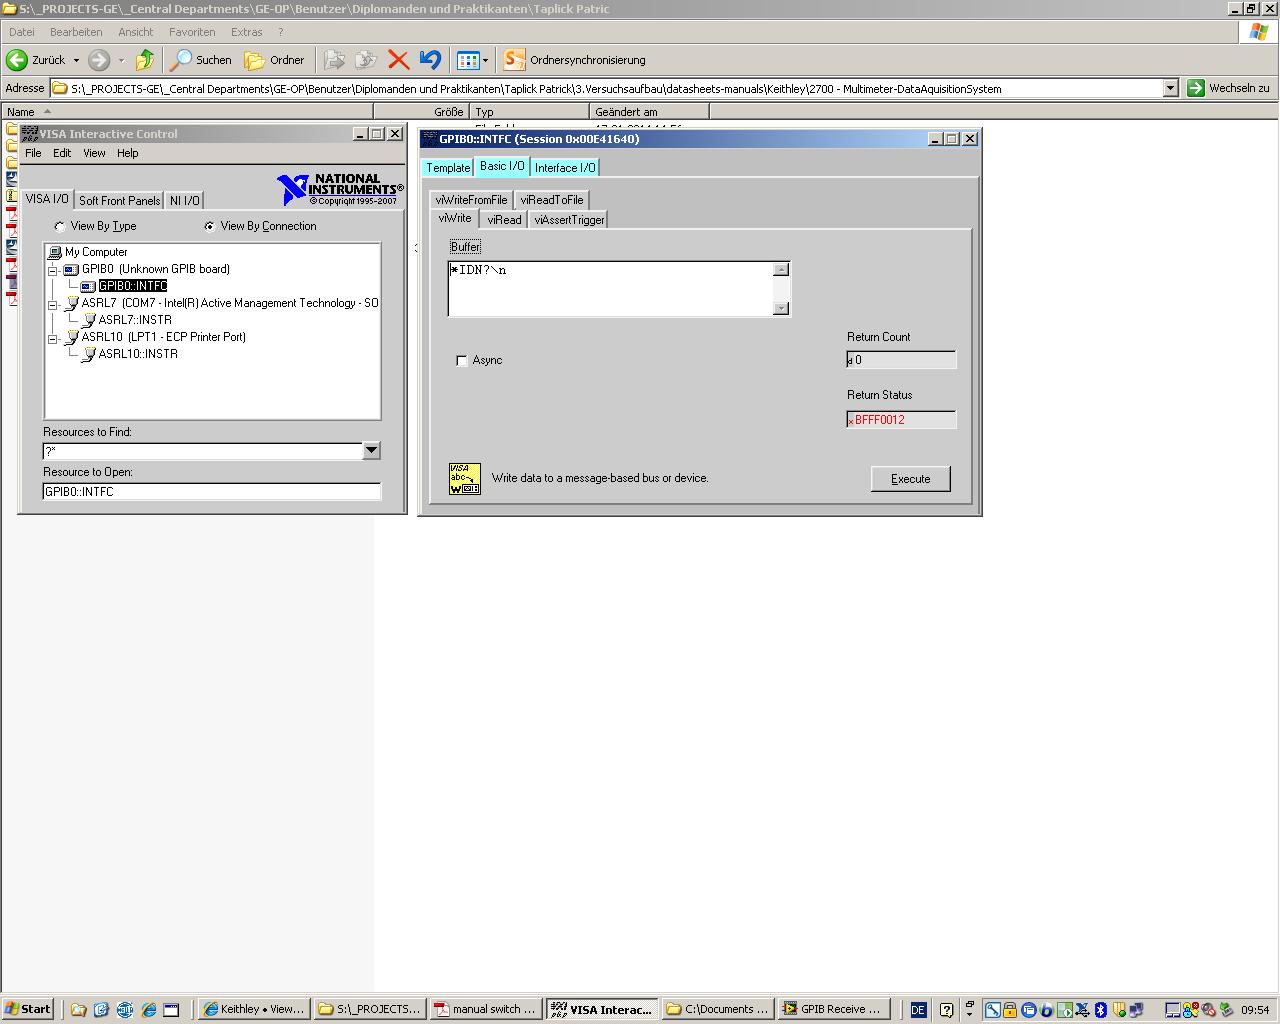Screen dimensions: 1280x1024
Task: Click the Return Status value field
Action: coord(901,420)
